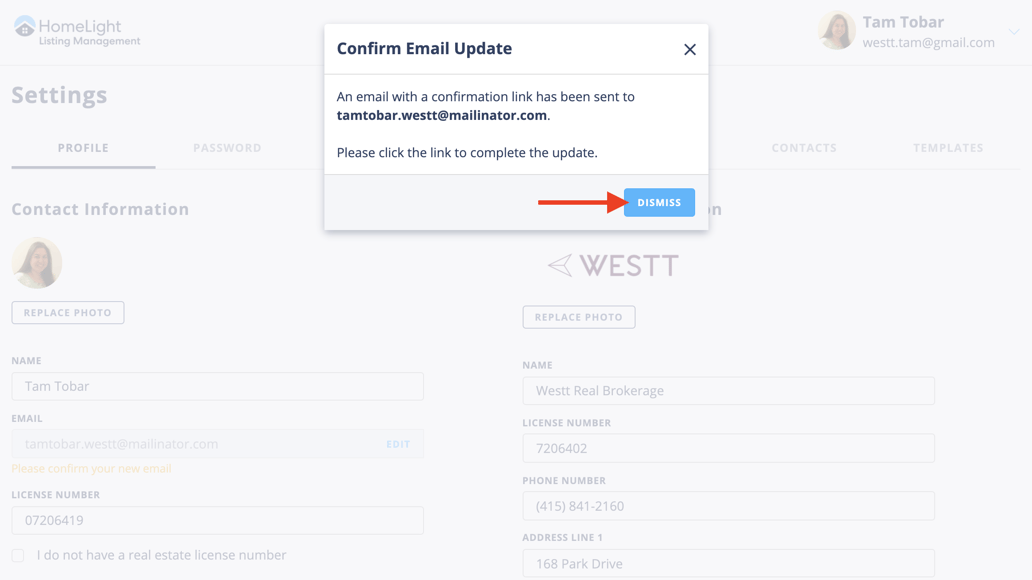Open the CONTACTS tab
This screenshot has height=580, width=1032.
tap(804, 147)
